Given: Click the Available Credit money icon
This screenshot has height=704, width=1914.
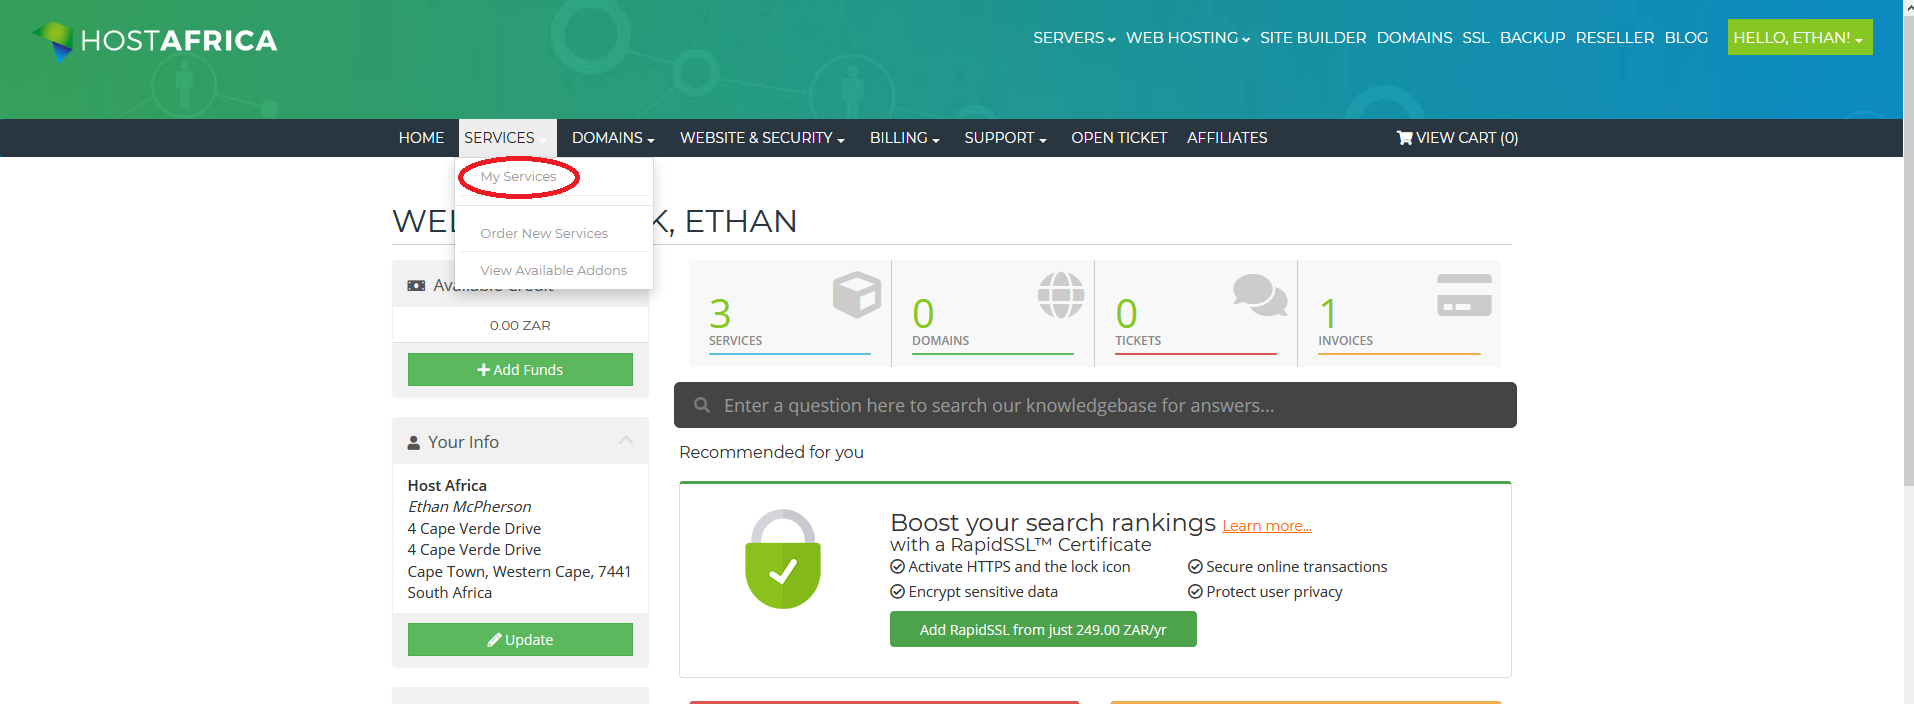Looking at the screenshot, I should [x=416, y=286].
